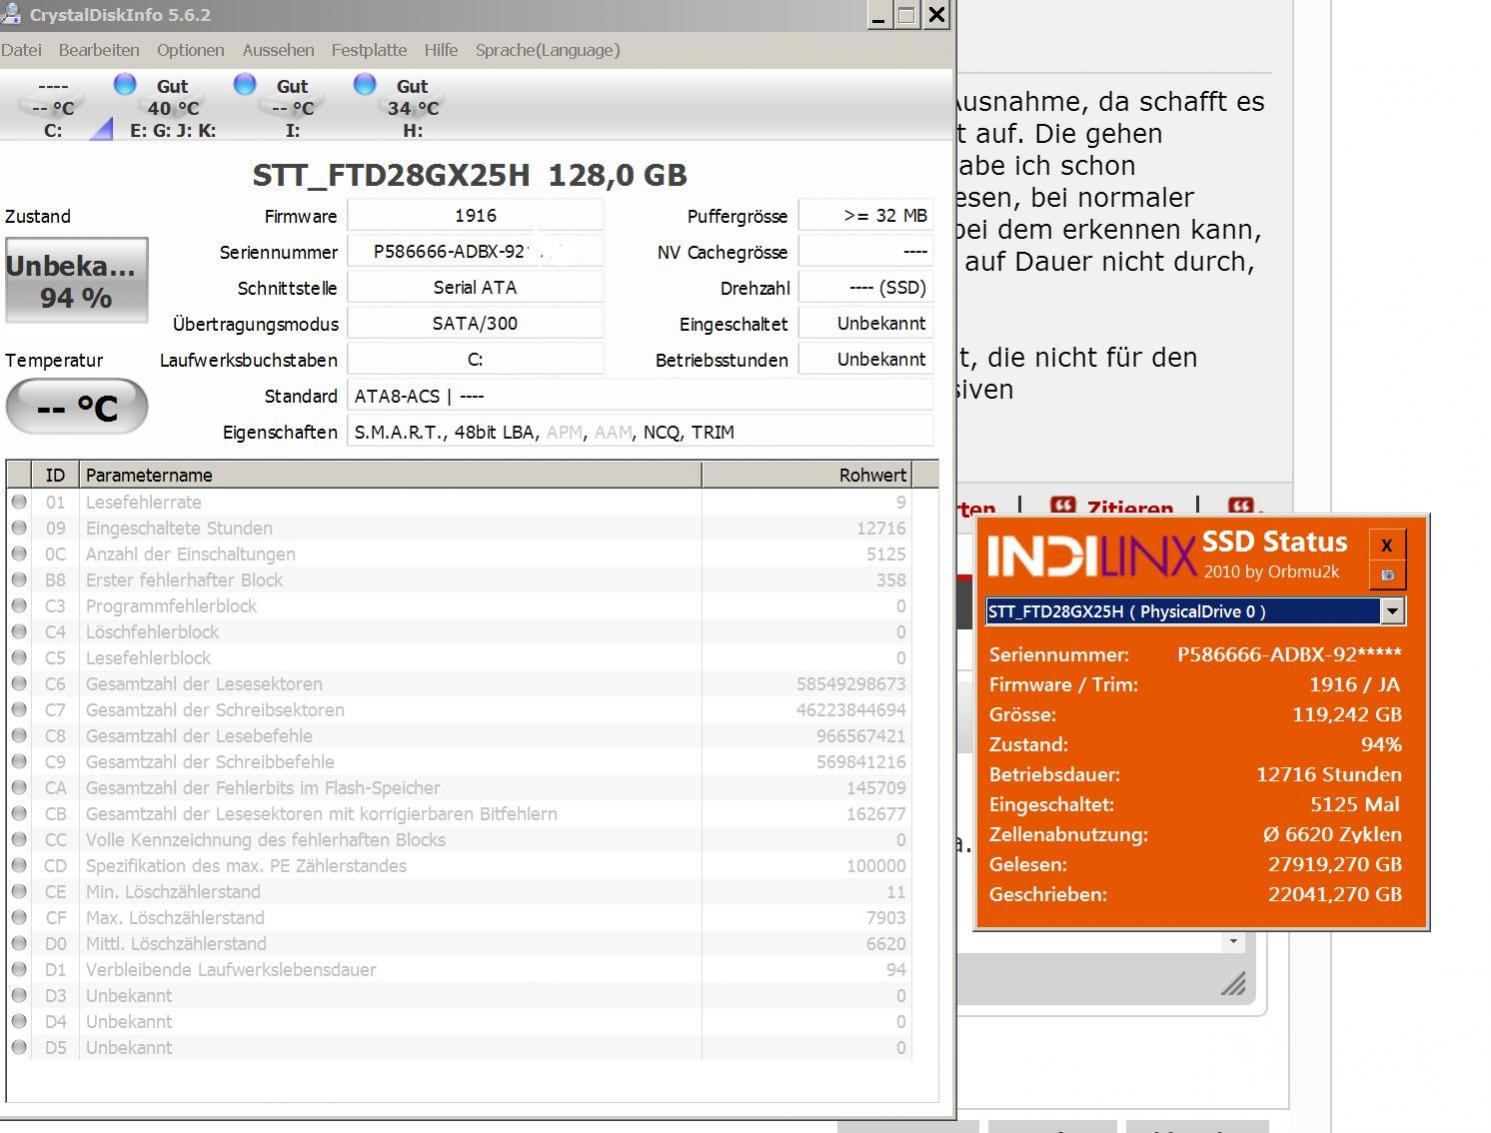The image size is (1491, 1133).
Task: Click status icon of row CC Volle Kennzeichnung
Action: coord(19,840)
